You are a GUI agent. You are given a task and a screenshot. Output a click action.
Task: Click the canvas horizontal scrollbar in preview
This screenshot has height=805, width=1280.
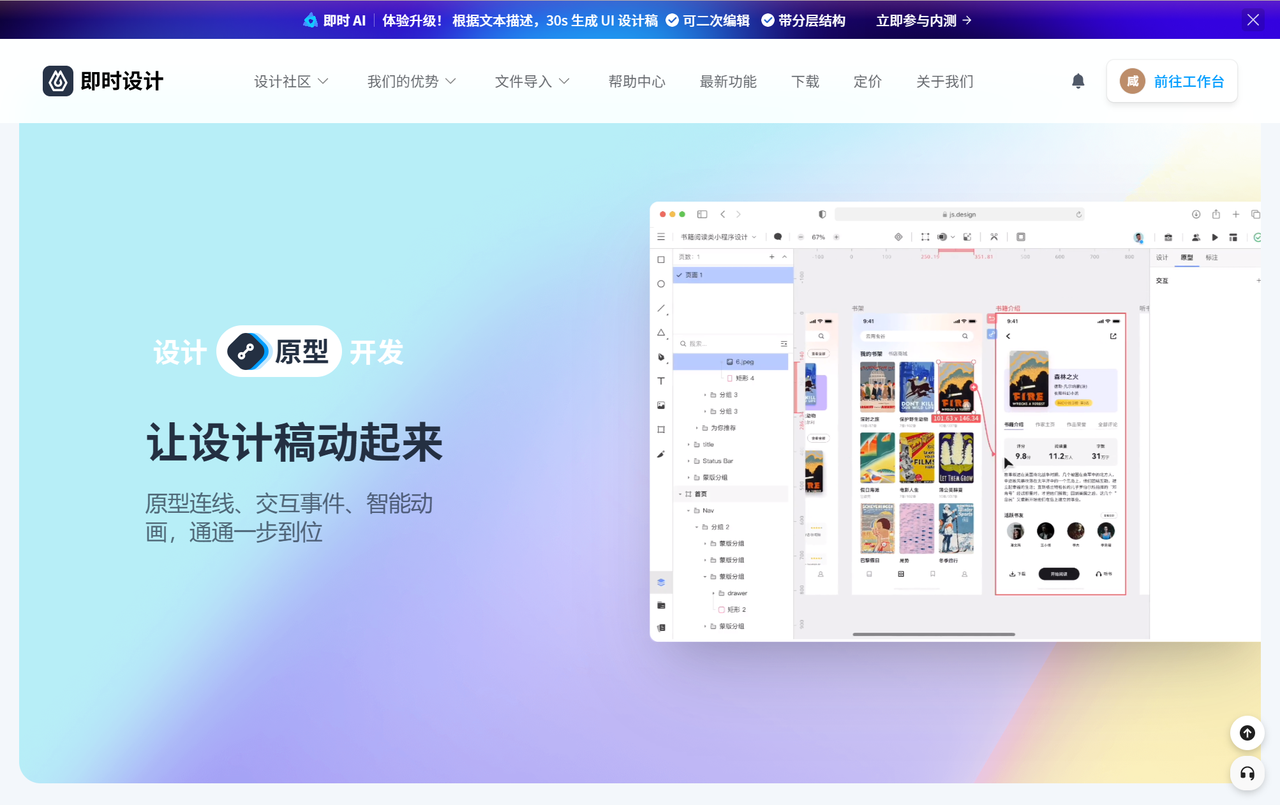[x=933, y=634]
